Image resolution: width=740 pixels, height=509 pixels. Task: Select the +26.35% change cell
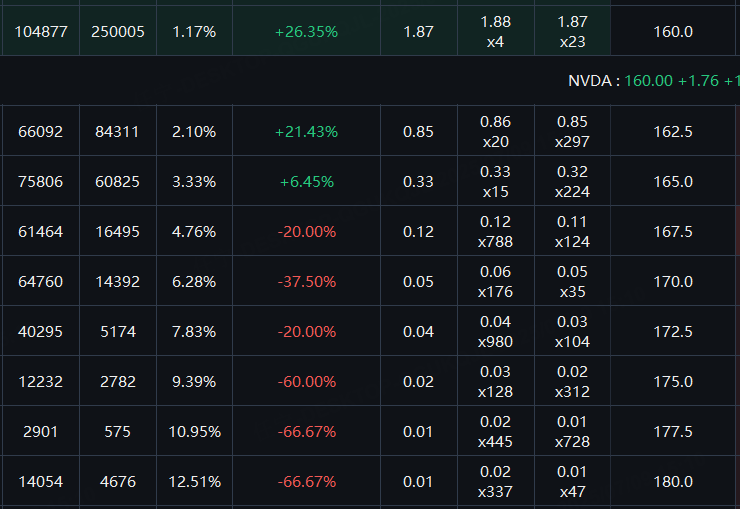coord(306,31)
